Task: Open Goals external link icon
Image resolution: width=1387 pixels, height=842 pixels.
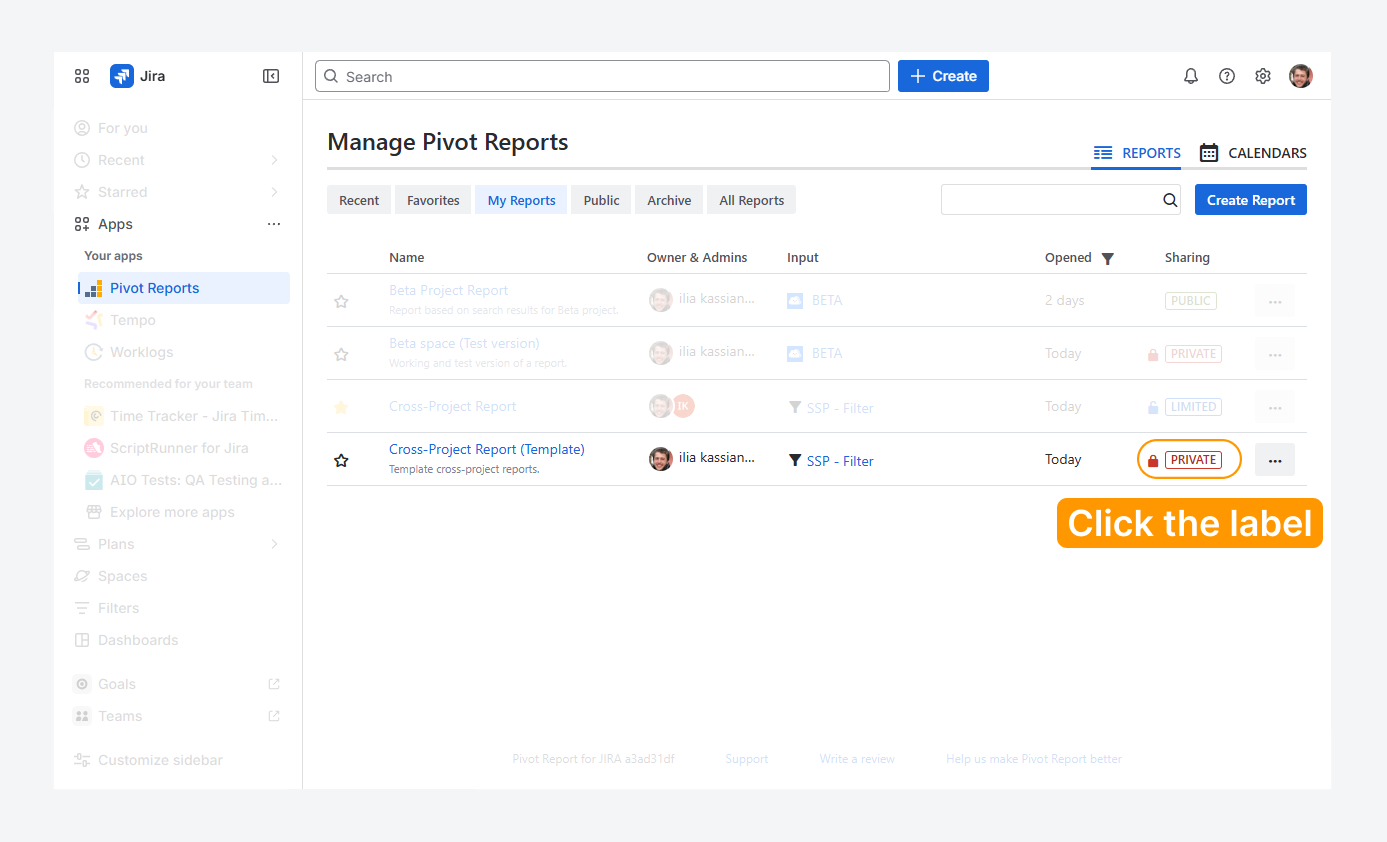Action: [274, 684]
